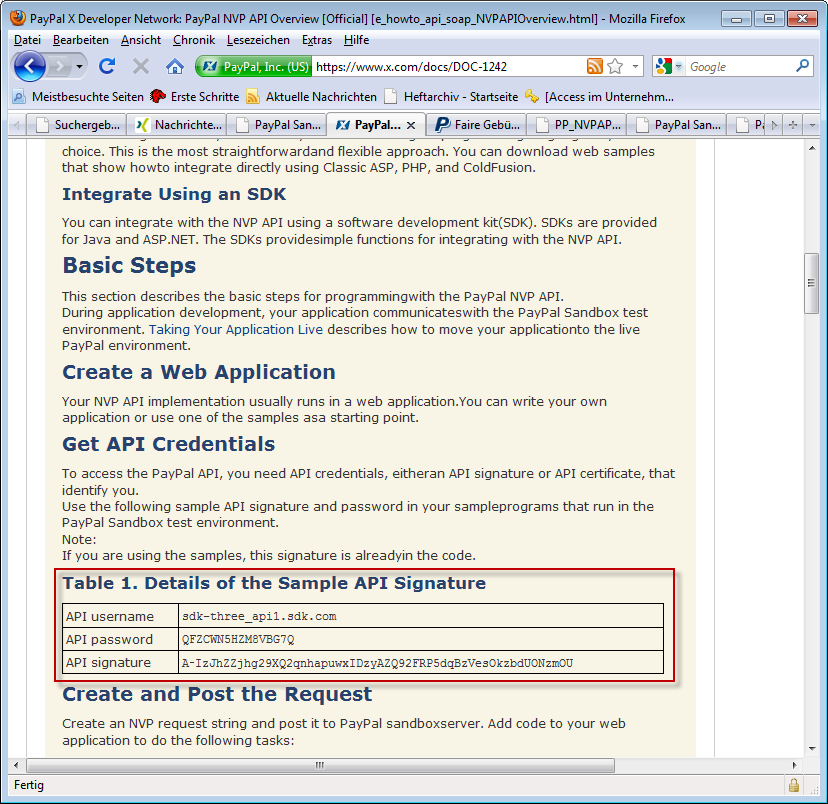Screen dimensions: 828x804
Task: Click the padlock icon in the status bar
Action: point(794,786)
